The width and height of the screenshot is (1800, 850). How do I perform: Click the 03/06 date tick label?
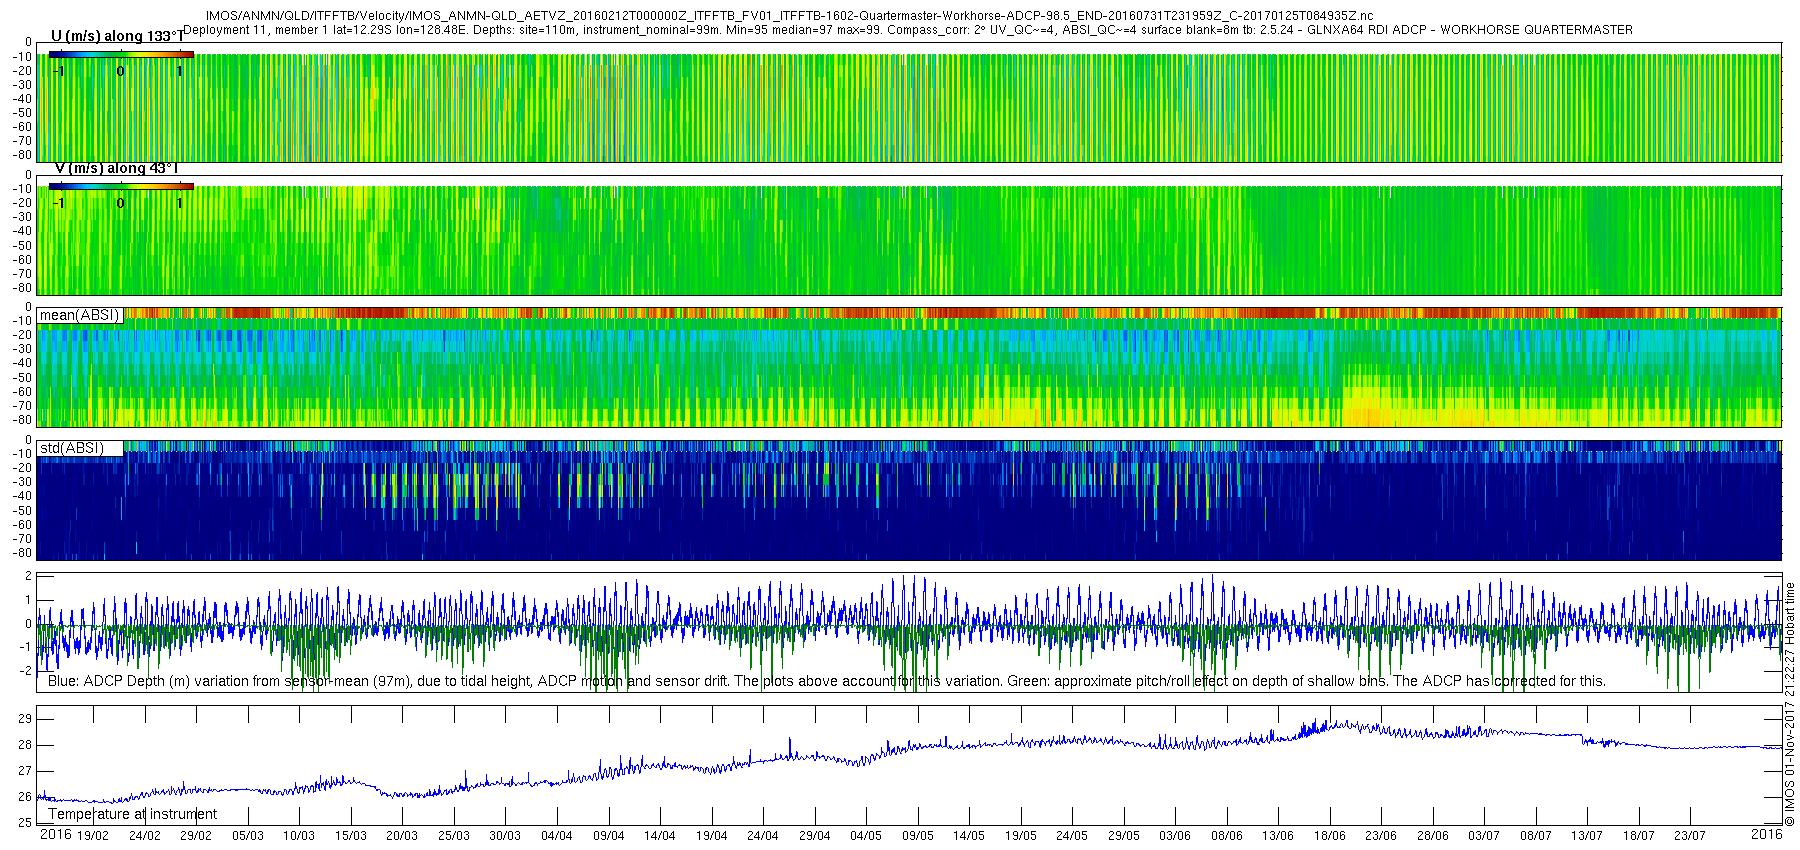pyautogui.click(x=1175, y=836)
